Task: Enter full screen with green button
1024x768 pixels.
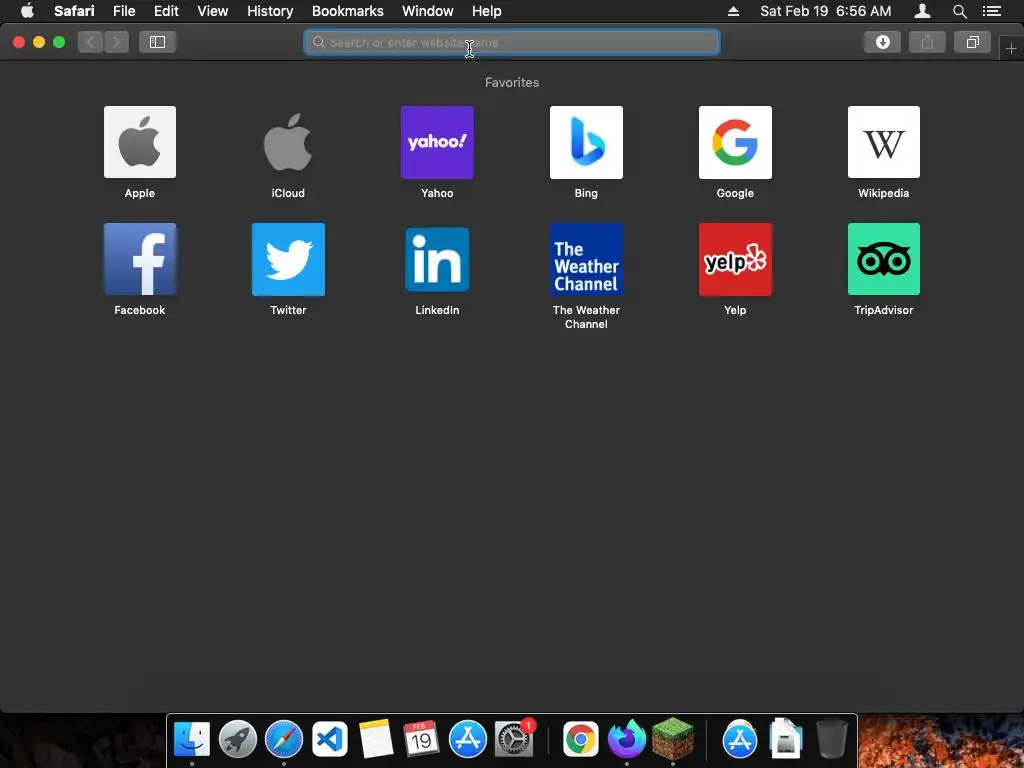Action: [59, 42]
